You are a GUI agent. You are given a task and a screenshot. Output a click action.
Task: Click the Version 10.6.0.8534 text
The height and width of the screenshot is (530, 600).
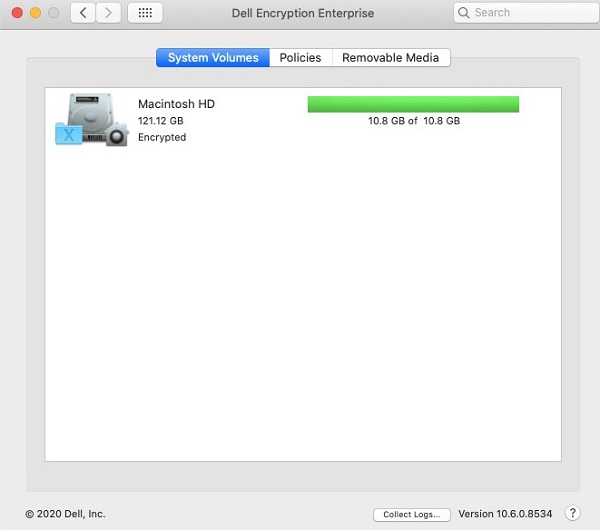point(505,514)
